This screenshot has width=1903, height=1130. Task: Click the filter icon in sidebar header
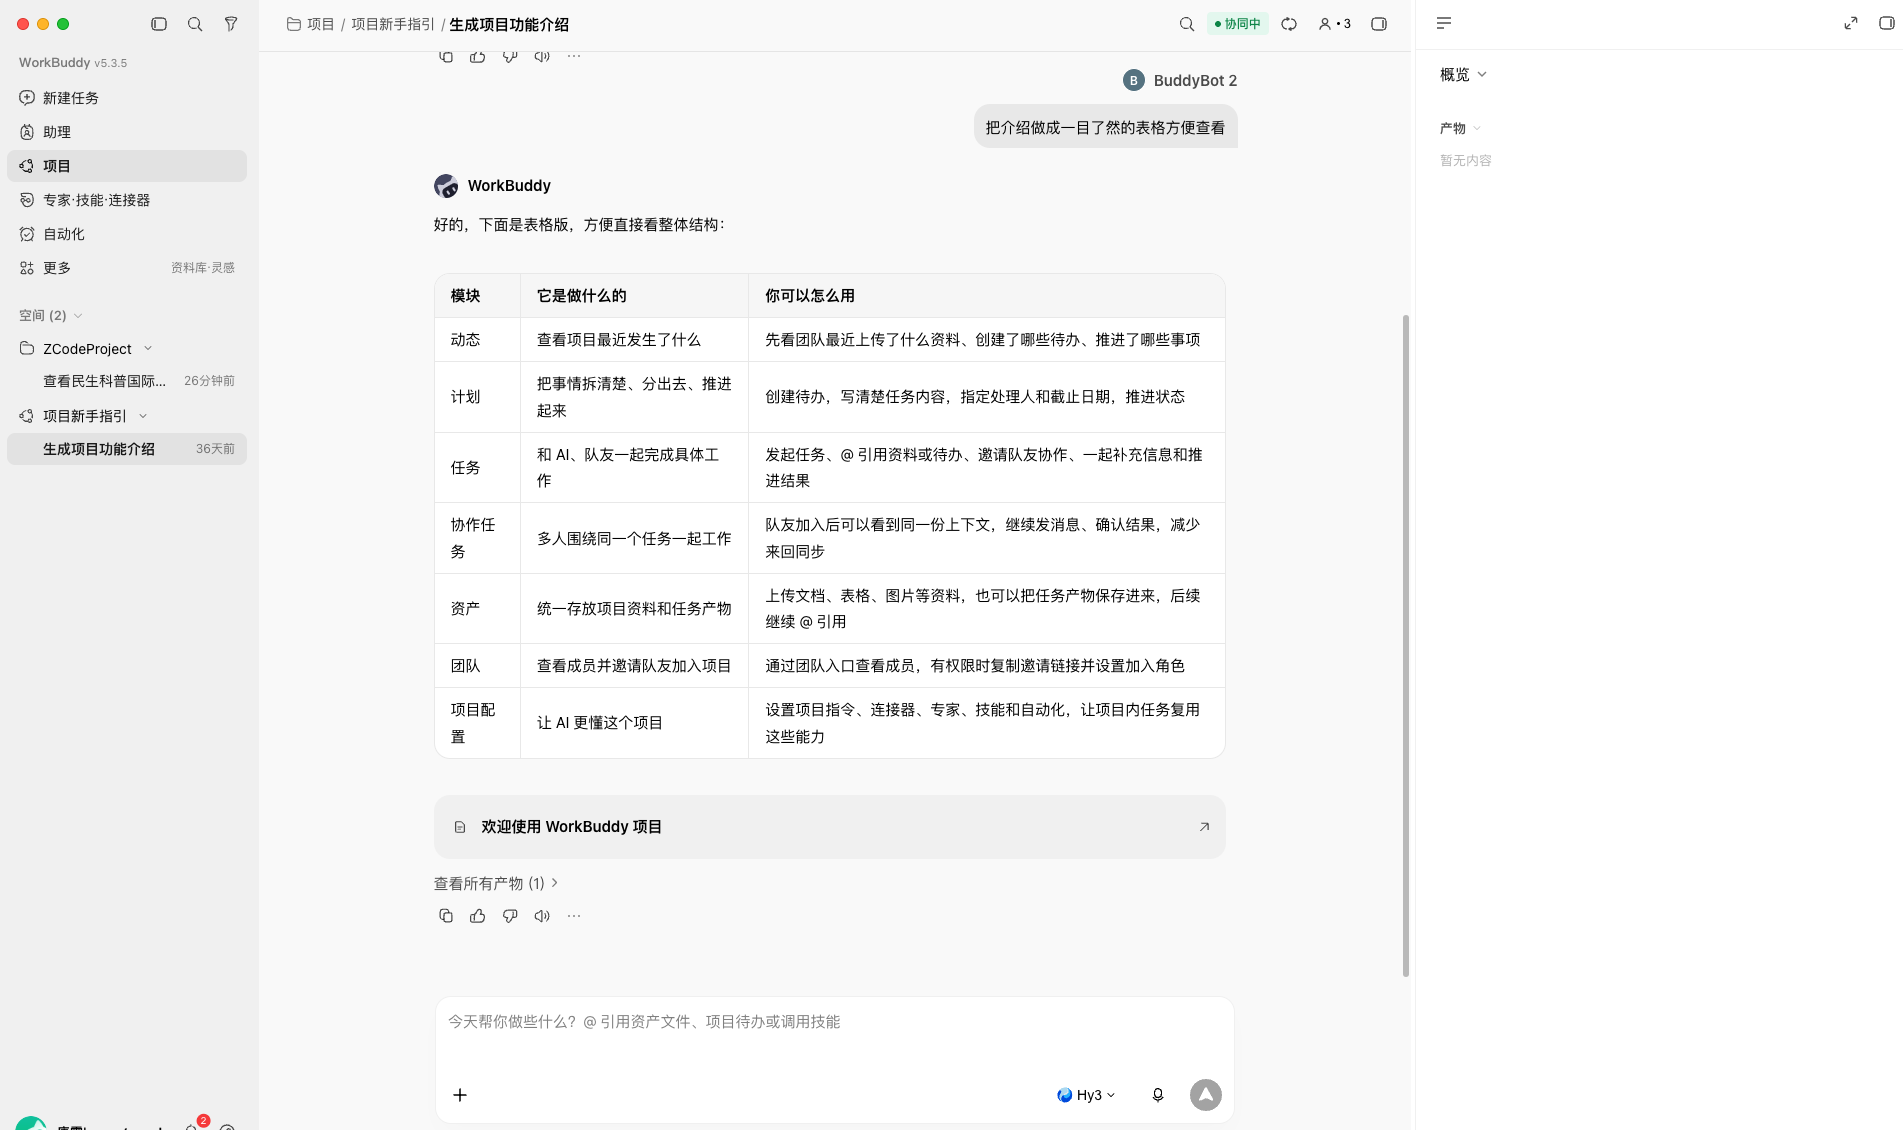click(x=231, y=24)
